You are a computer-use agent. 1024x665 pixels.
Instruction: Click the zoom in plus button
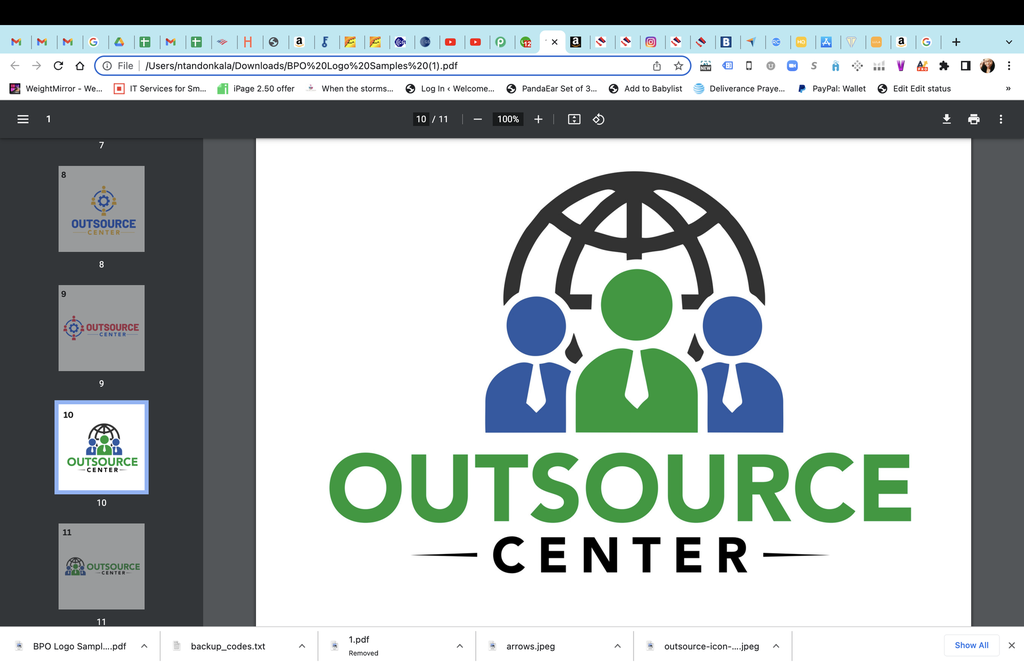(538, 119)
